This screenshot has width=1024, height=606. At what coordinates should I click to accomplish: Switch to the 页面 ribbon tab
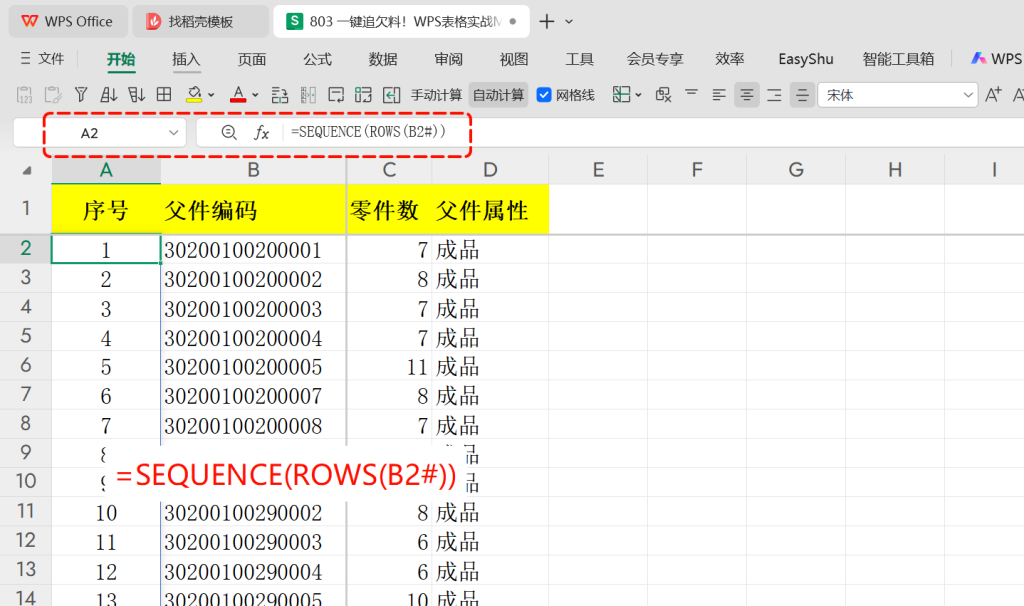[251, 59]
